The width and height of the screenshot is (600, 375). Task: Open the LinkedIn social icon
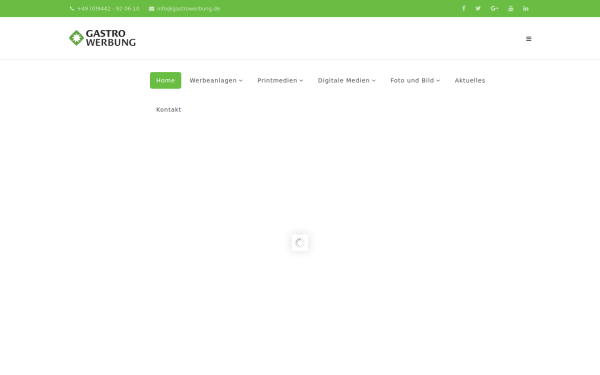[526, 8]
